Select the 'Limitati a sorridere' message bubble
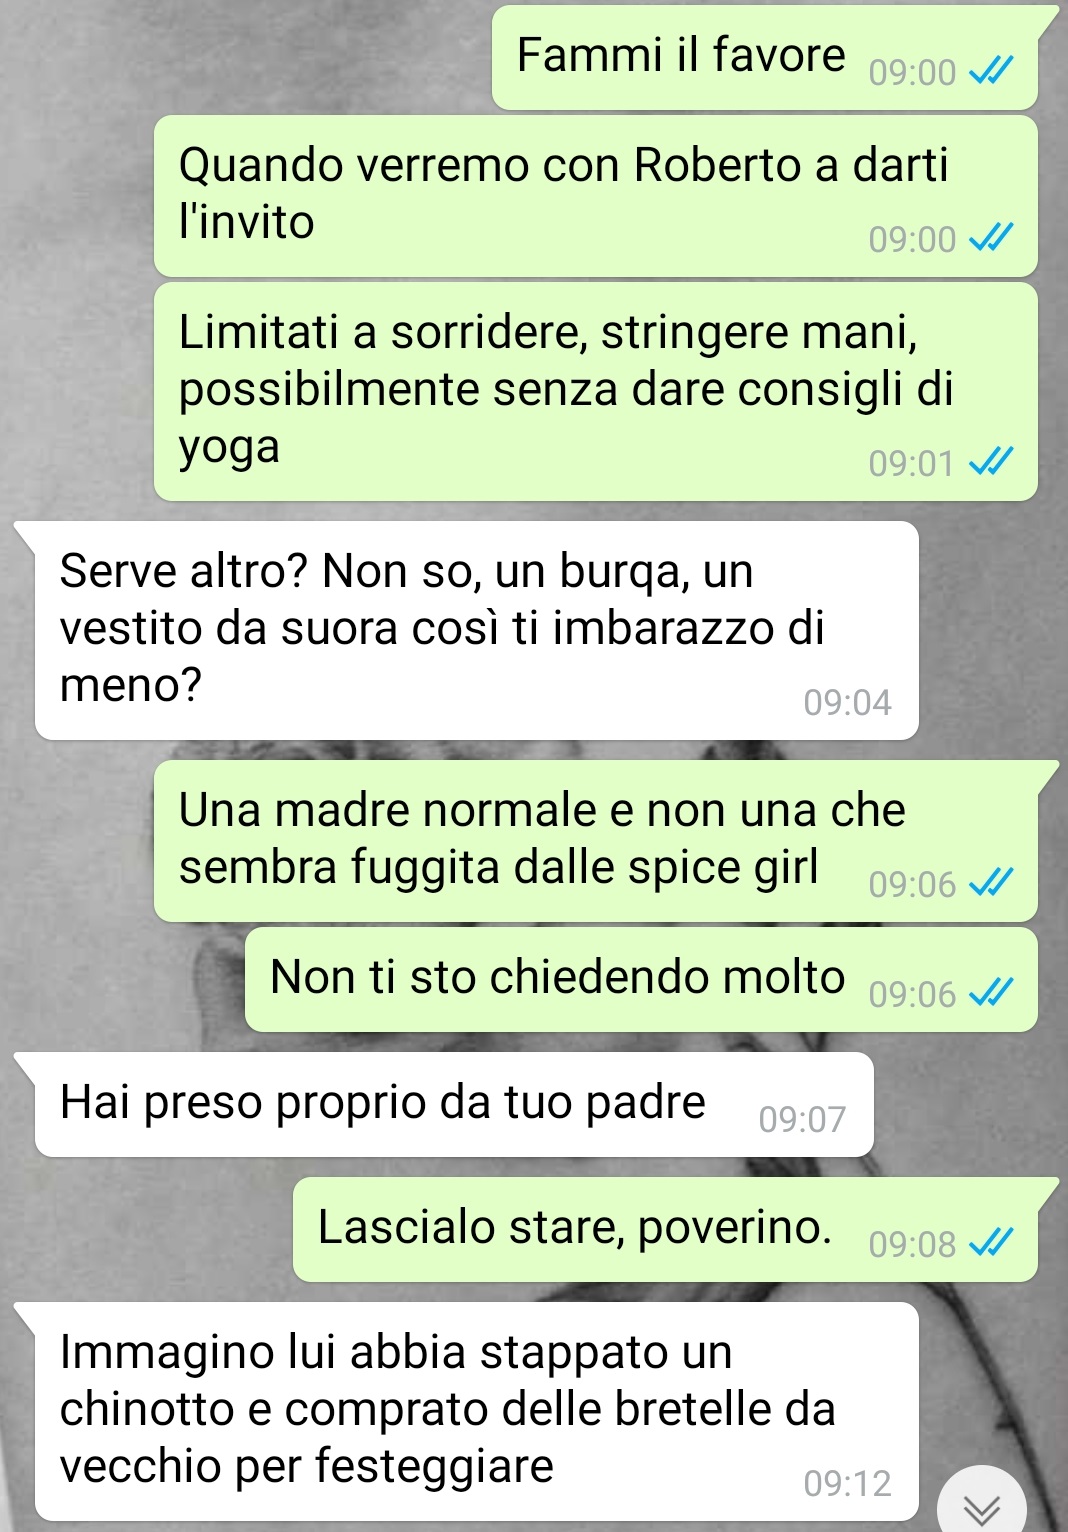The height and width of the screenshot is (1532, 1068). click(596, 391)
